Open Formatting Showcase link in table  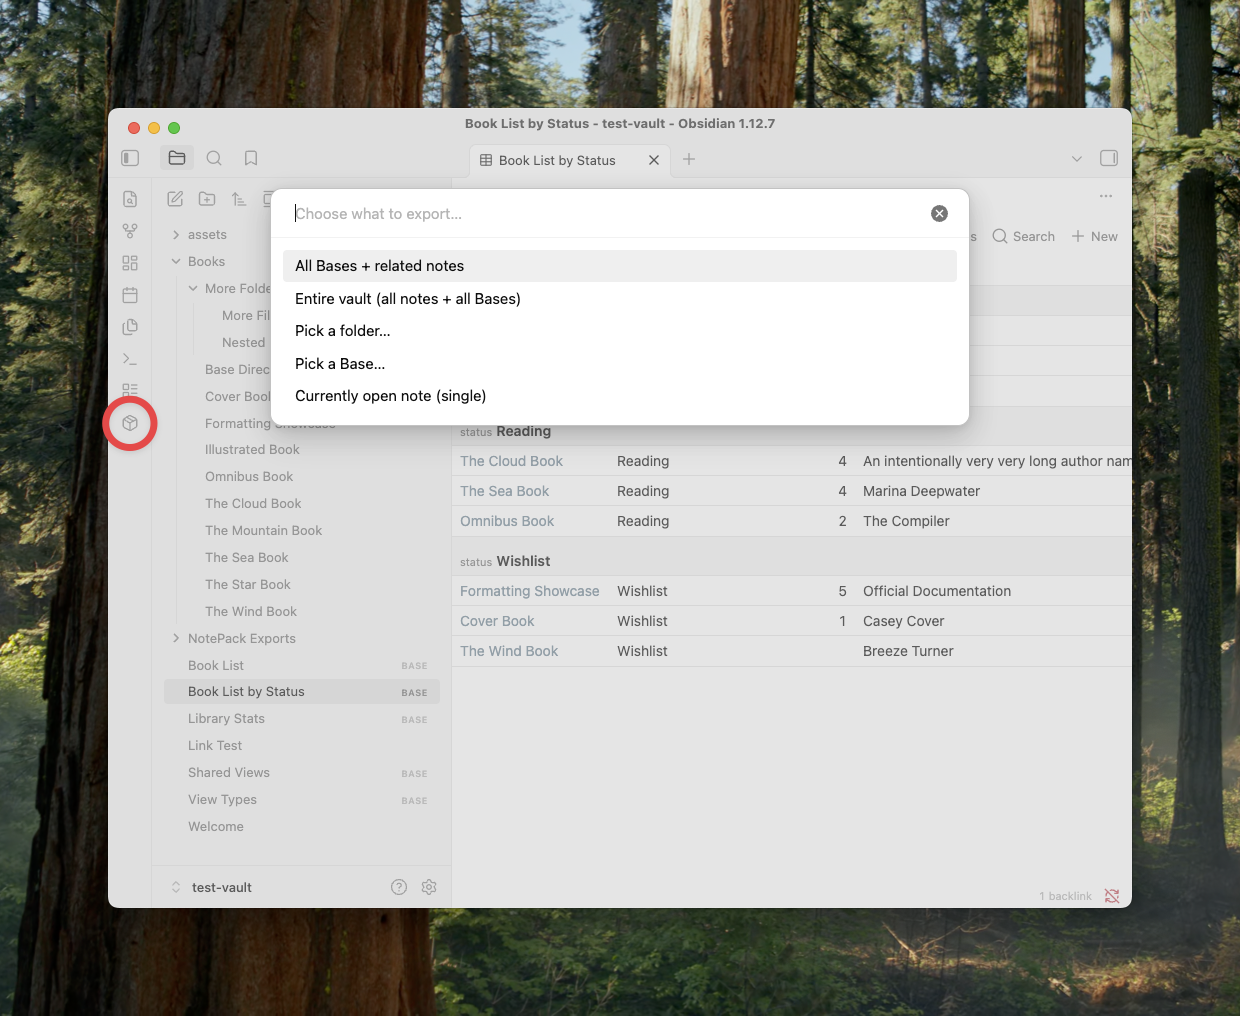[x=530, y=591]
